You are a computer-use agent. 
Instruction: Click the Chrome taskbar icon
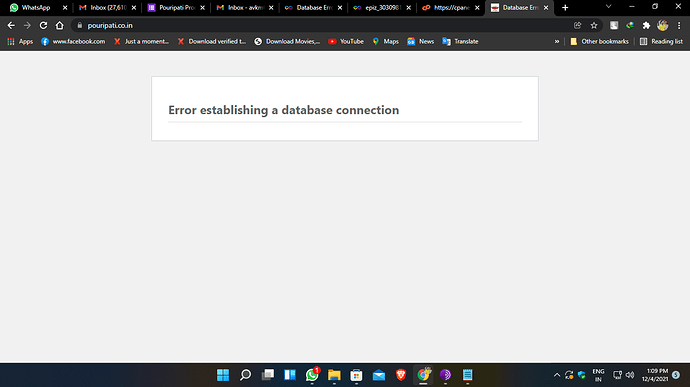point(423,375)
